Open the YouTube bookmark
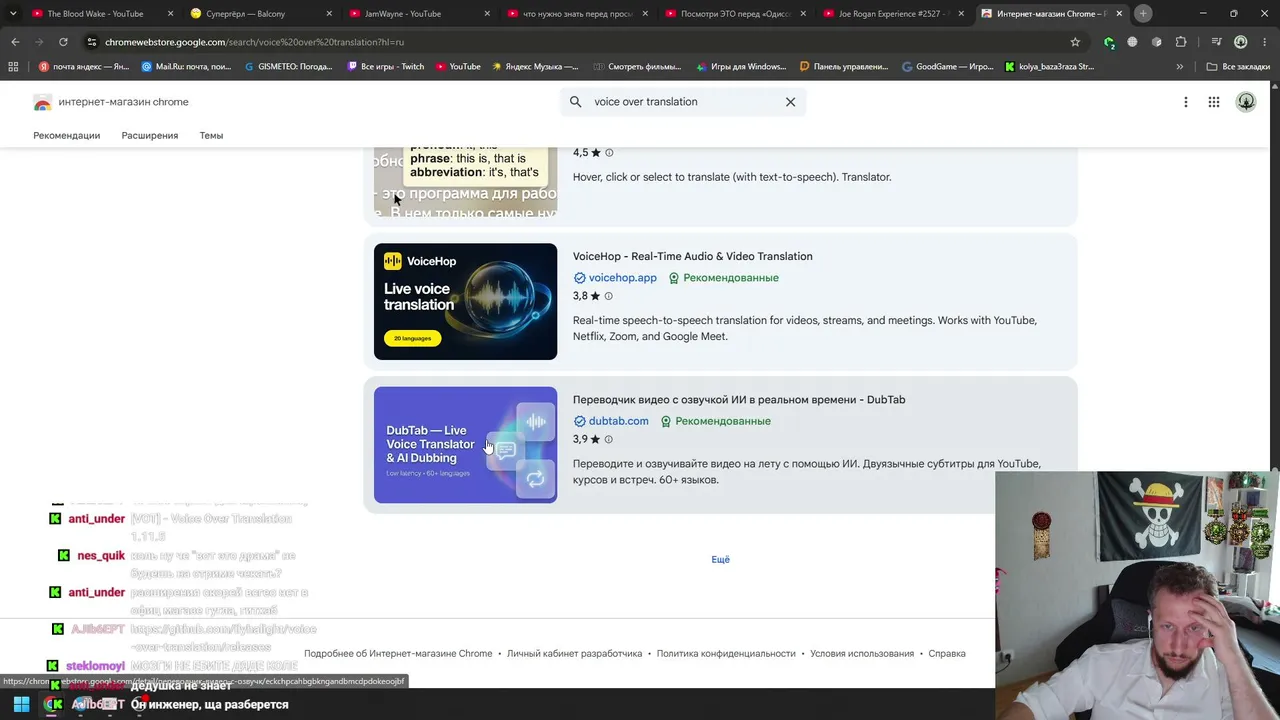Screen dimensions: 1280x720 458,67
